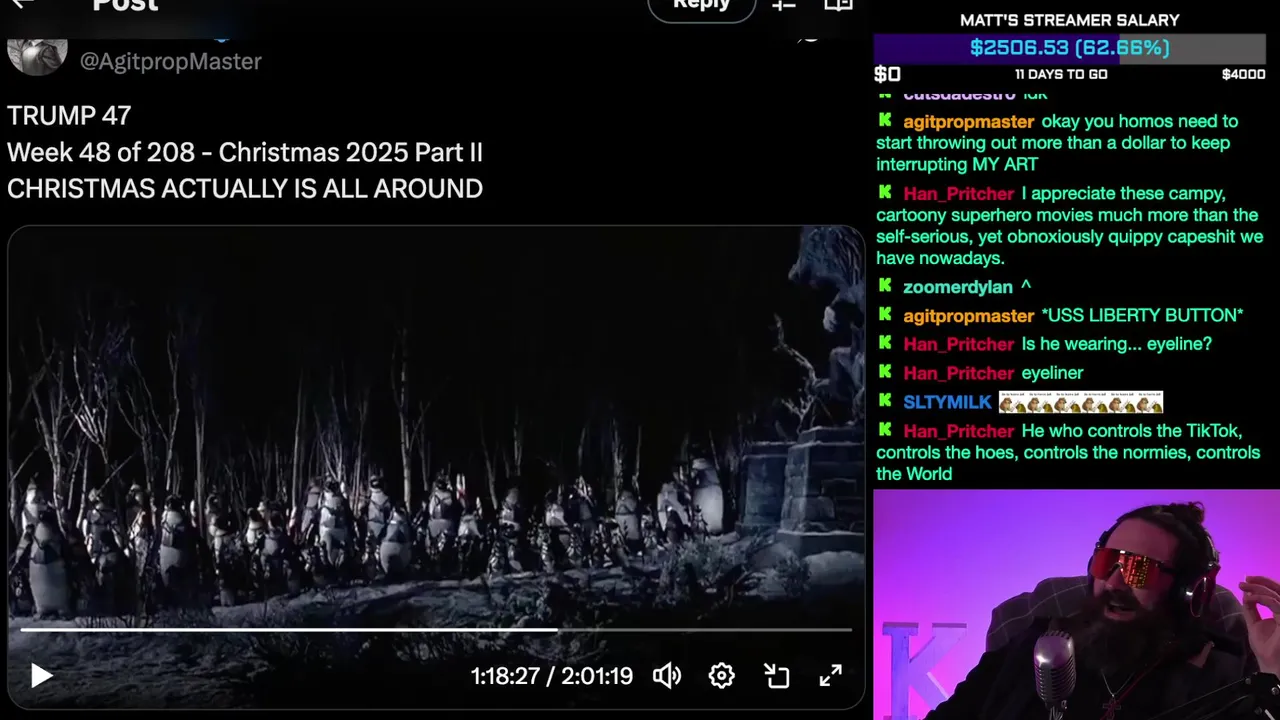This screenshot has height=720, width=1280.
Task: Open video settings gear icon
Action: point(721,676)
